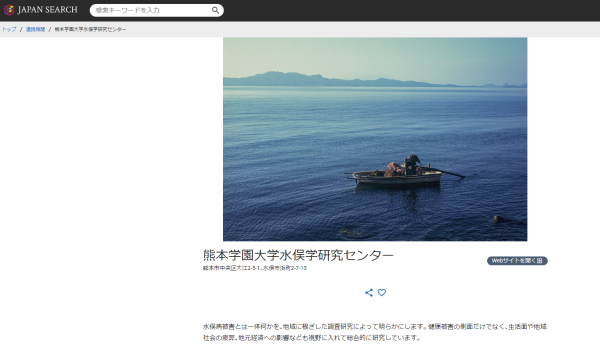
Task: Click the 水俣市浜町2-7-13 address text
Action: 285,268
